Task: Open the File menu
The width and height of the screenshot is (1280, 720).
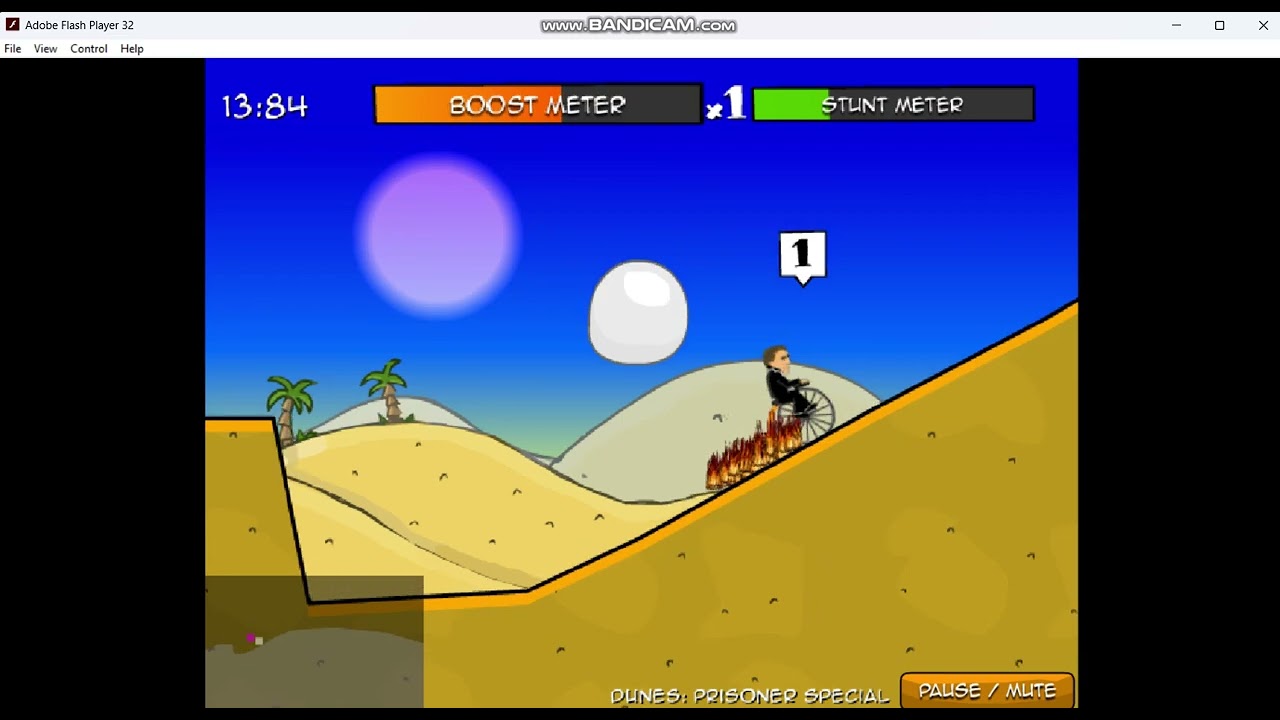Action: pos(13,48)
